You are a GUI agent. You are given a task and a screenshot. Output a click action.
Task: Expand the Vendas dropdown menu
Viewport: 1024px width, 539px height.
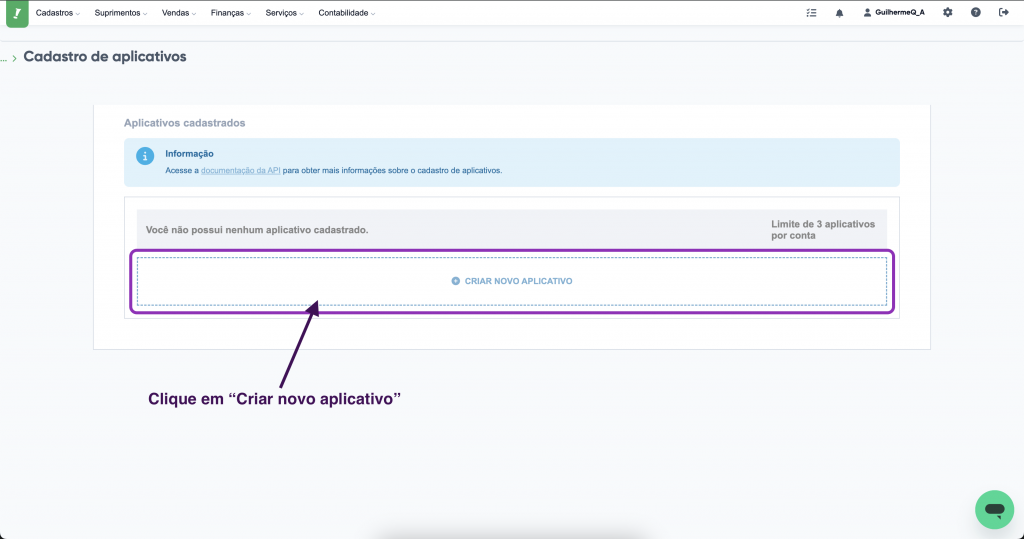(x=178, y=13)
